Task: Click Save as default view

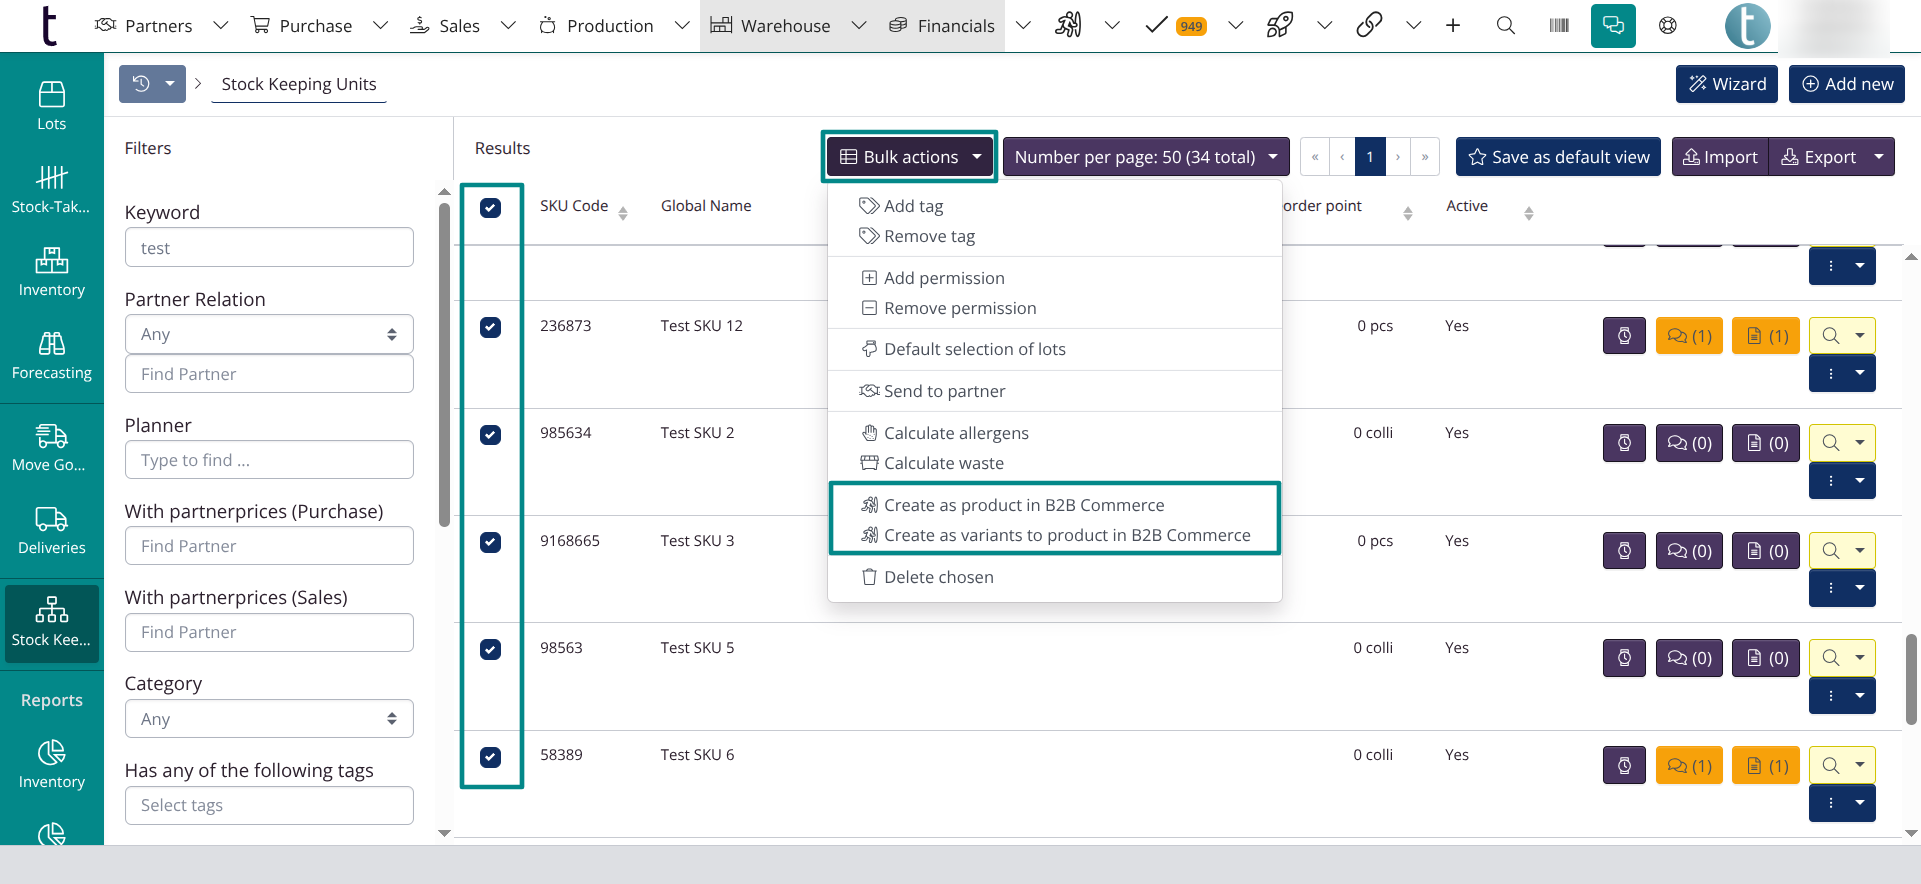Action: click(x=1558, y=157)
